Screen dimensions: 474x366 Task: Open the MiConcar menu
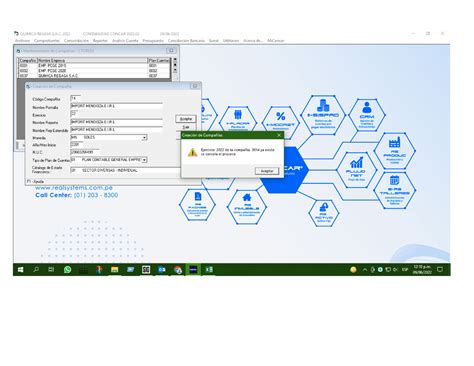tap(276, 41)
